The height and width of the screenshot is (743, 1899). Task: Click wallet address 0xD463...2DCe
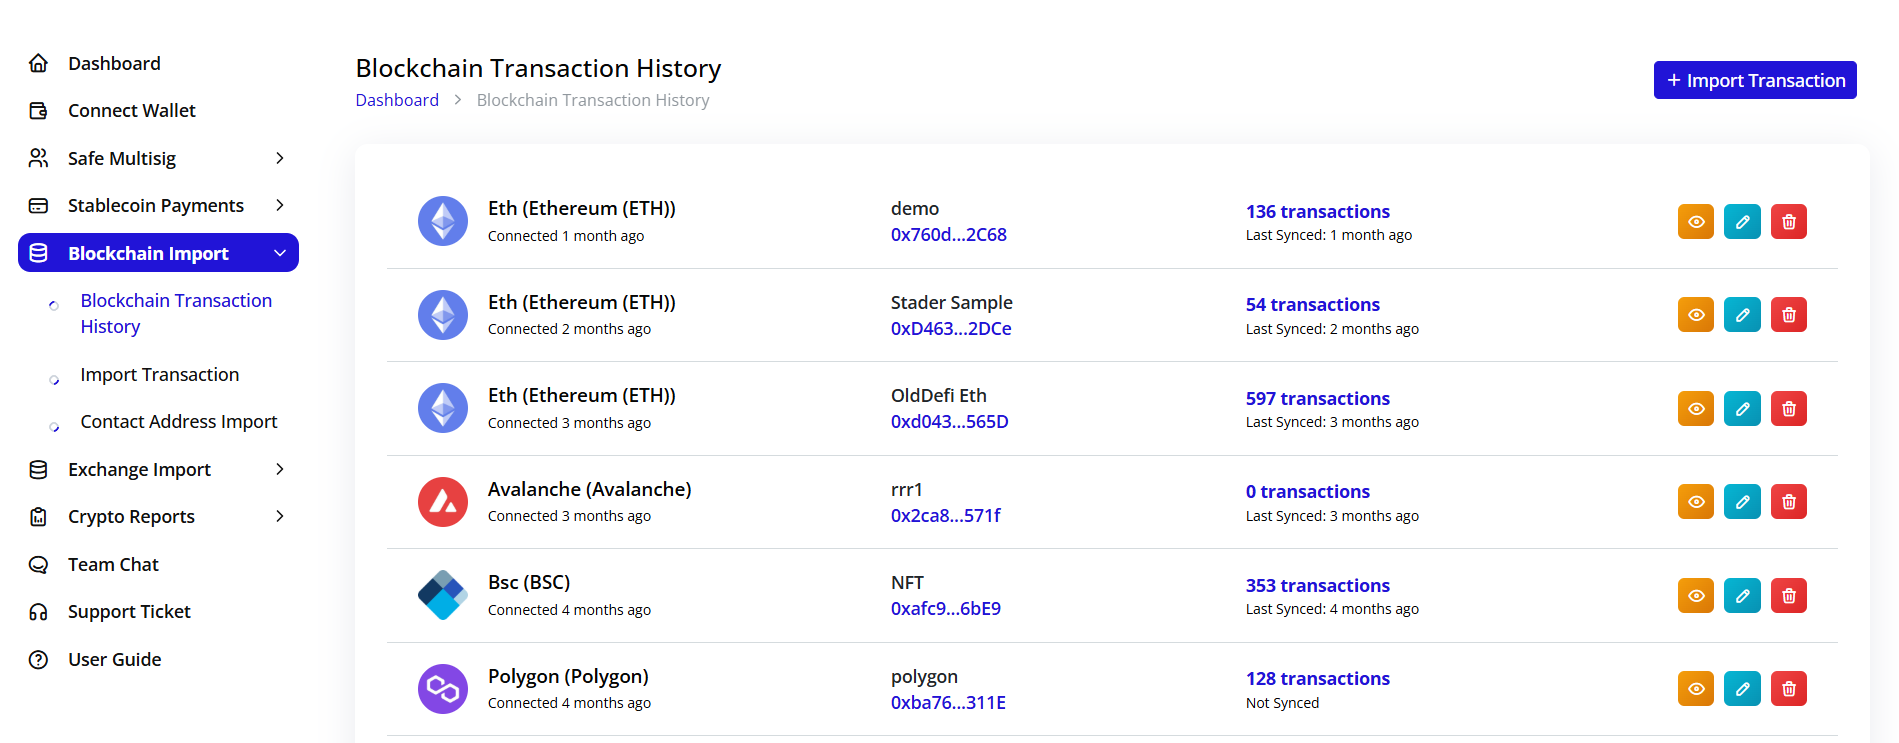point(950,329)
